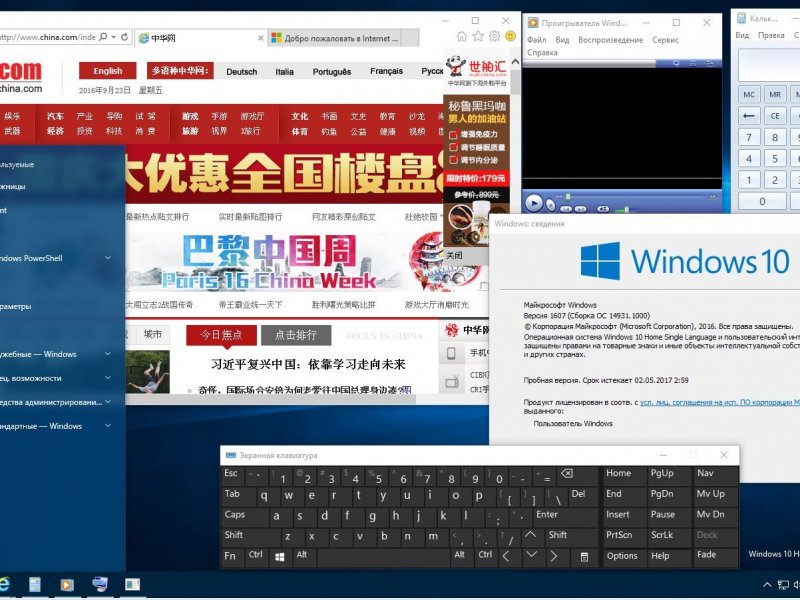Screen dimensions: 800x600
Task: Skip to next track in Media Player
Action: (x=581, y=209)
